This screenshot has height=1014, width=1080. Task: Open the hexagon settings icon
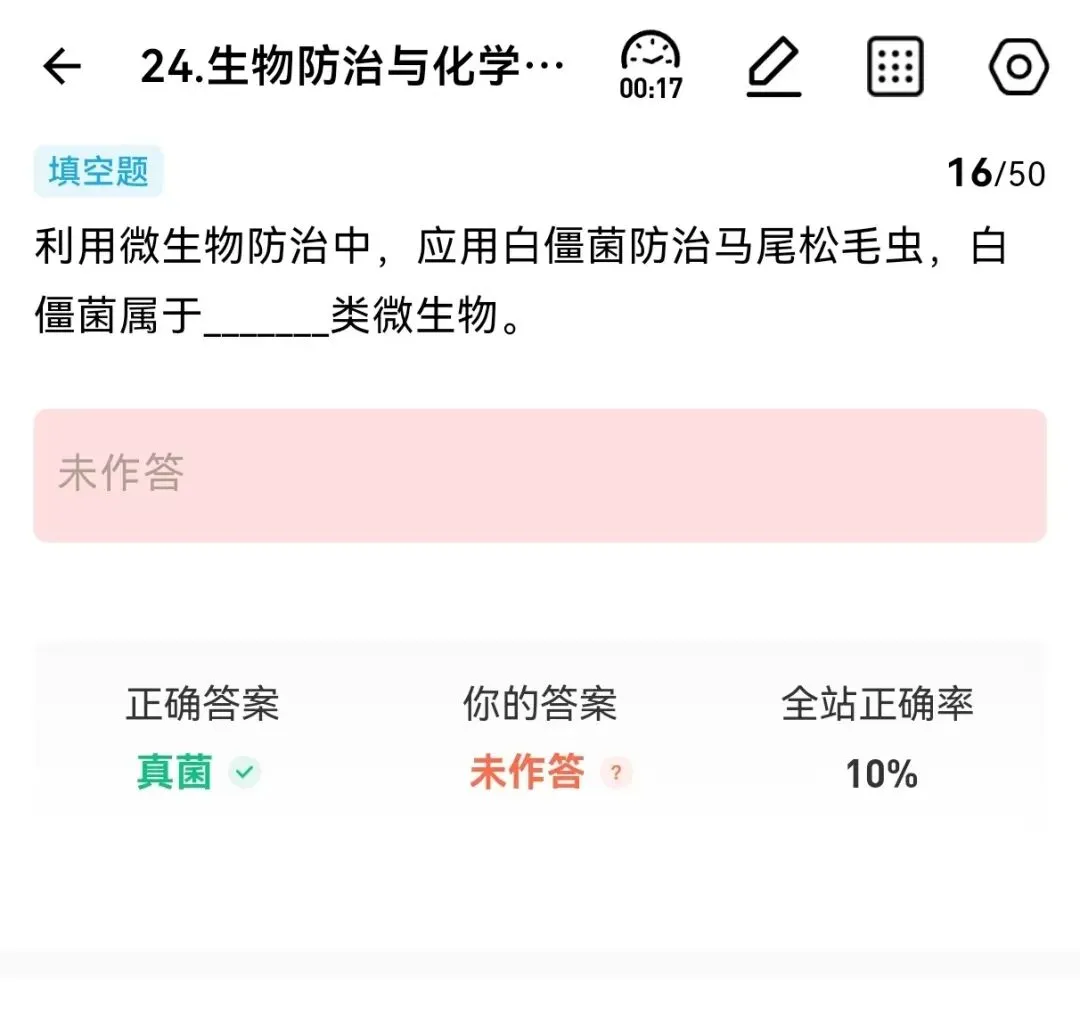(x=1019, y=66)
